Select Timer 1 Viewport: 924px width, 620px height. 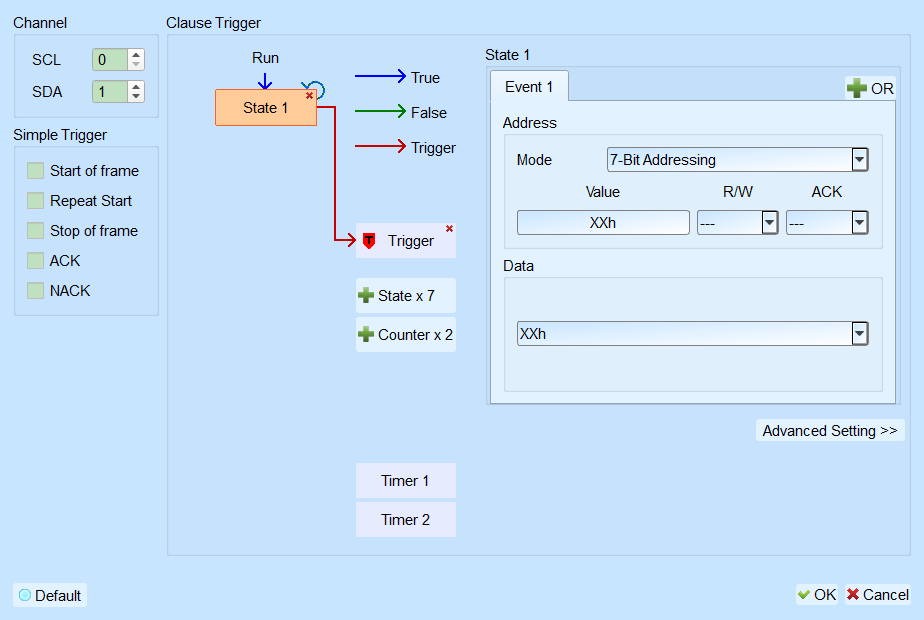405,481
